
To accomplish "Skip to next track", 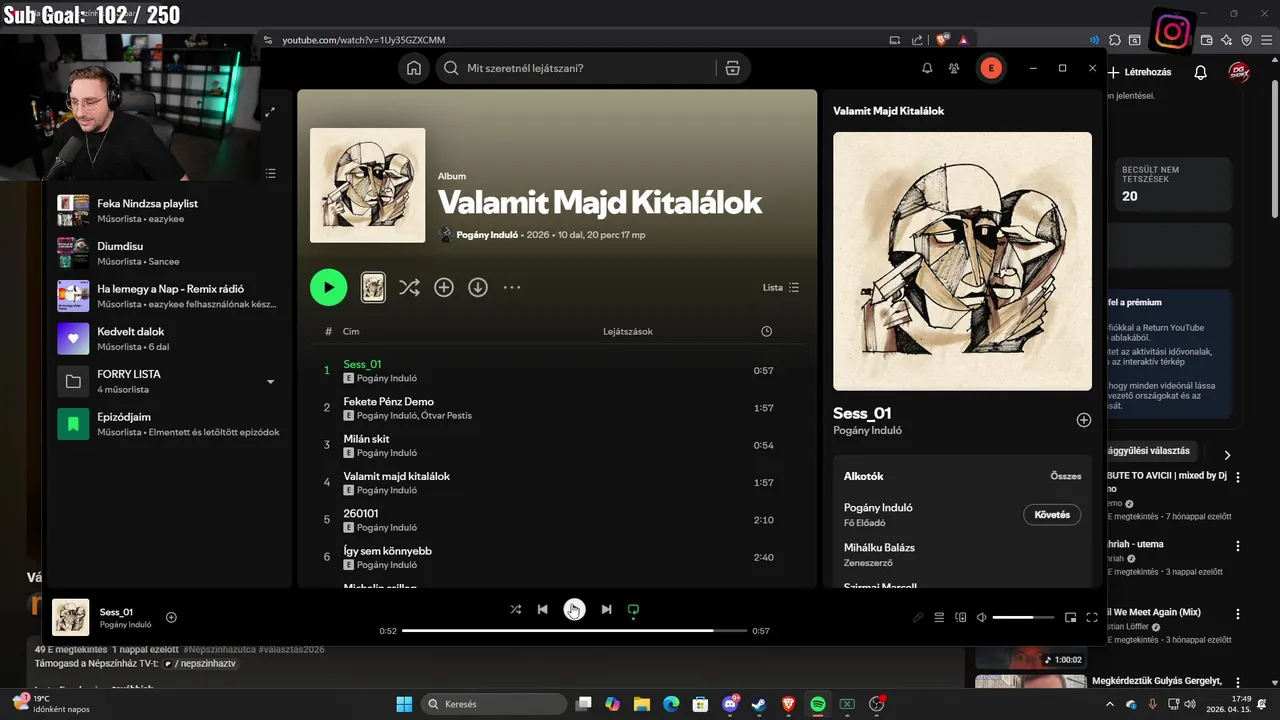I will tap(606, 609).
